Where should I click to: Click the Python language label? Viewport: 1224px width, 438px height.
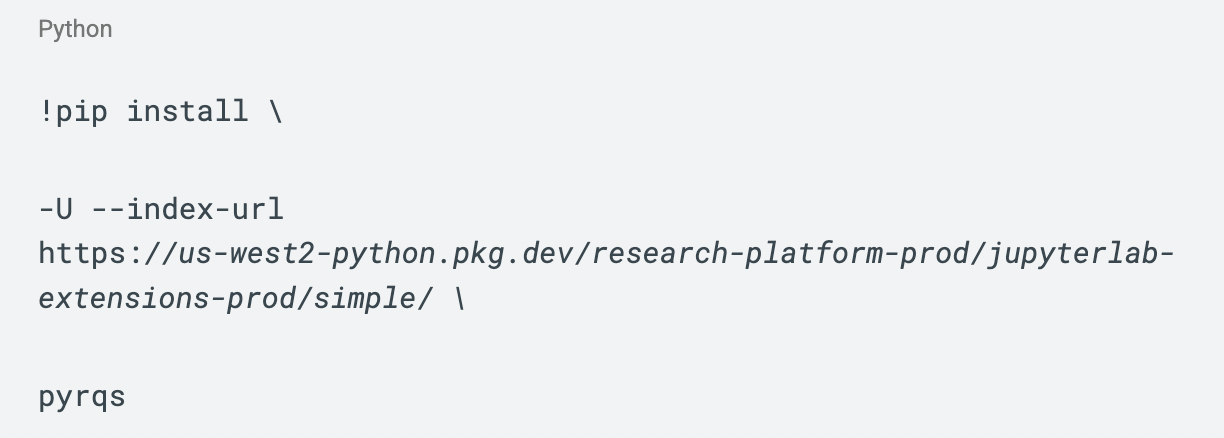[x=75, y=29]
